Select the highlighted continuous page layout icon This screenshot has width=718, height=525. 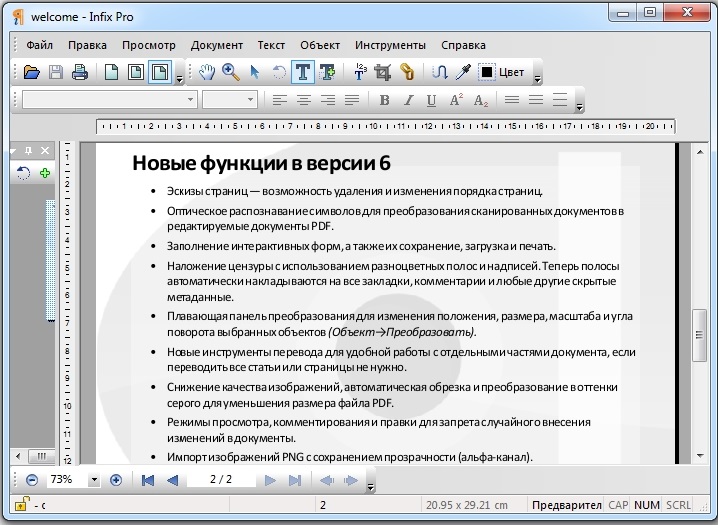[x=160, y=72]
